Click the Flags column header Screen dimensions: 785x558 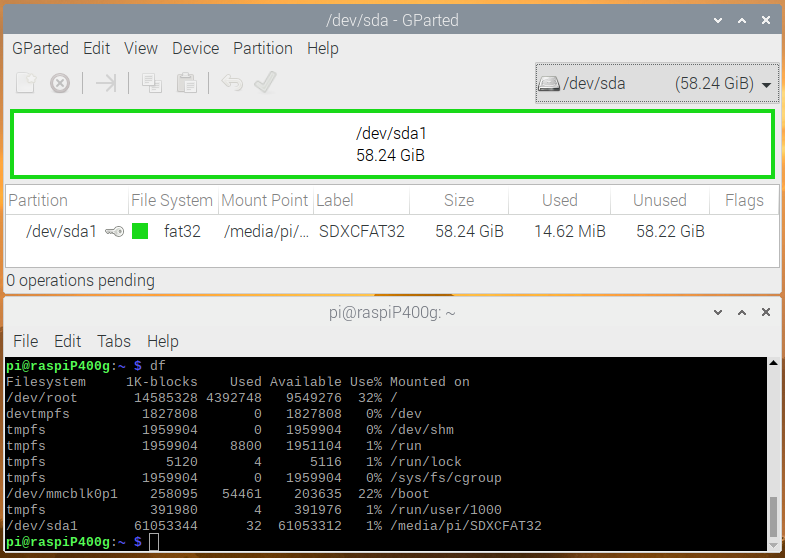[744, 200]
